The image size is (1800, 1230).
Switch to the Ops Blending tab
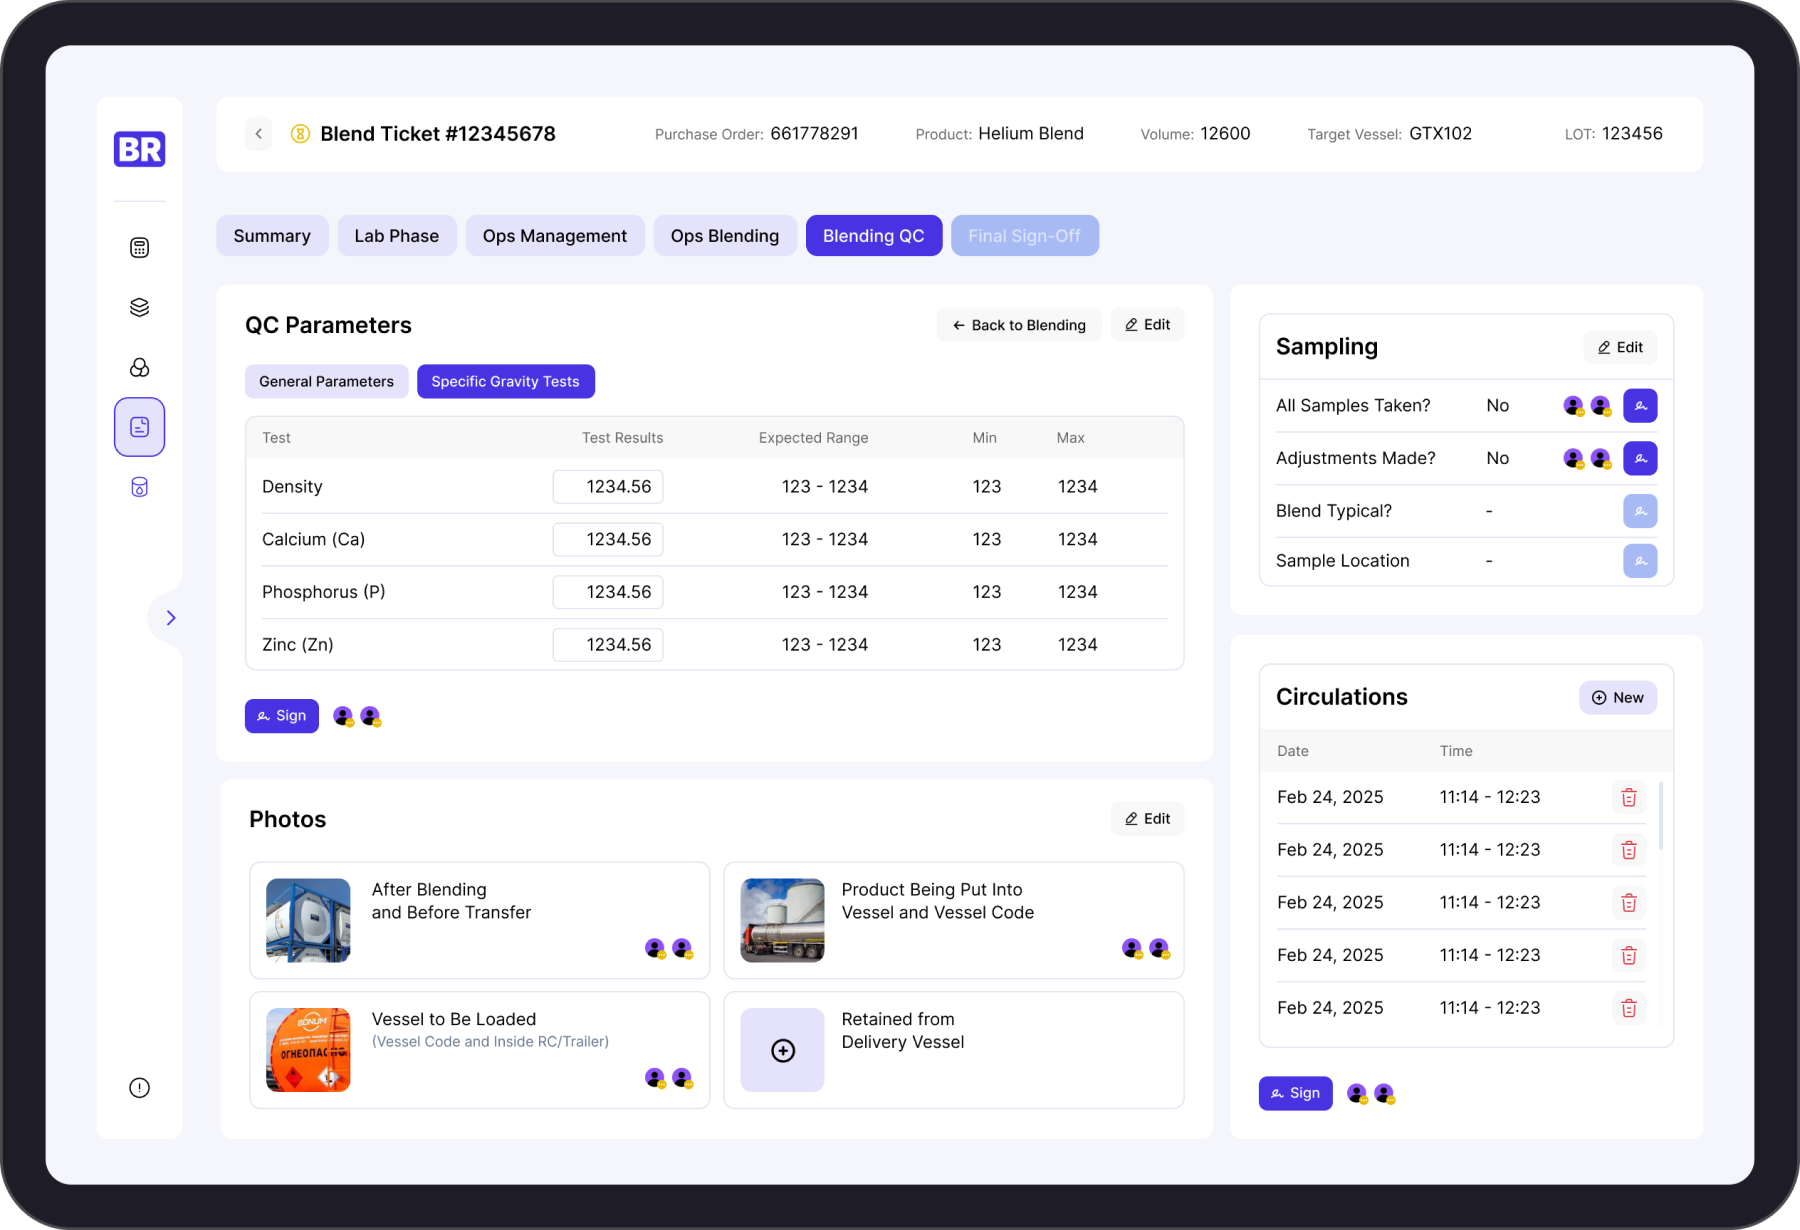point(724,236)
